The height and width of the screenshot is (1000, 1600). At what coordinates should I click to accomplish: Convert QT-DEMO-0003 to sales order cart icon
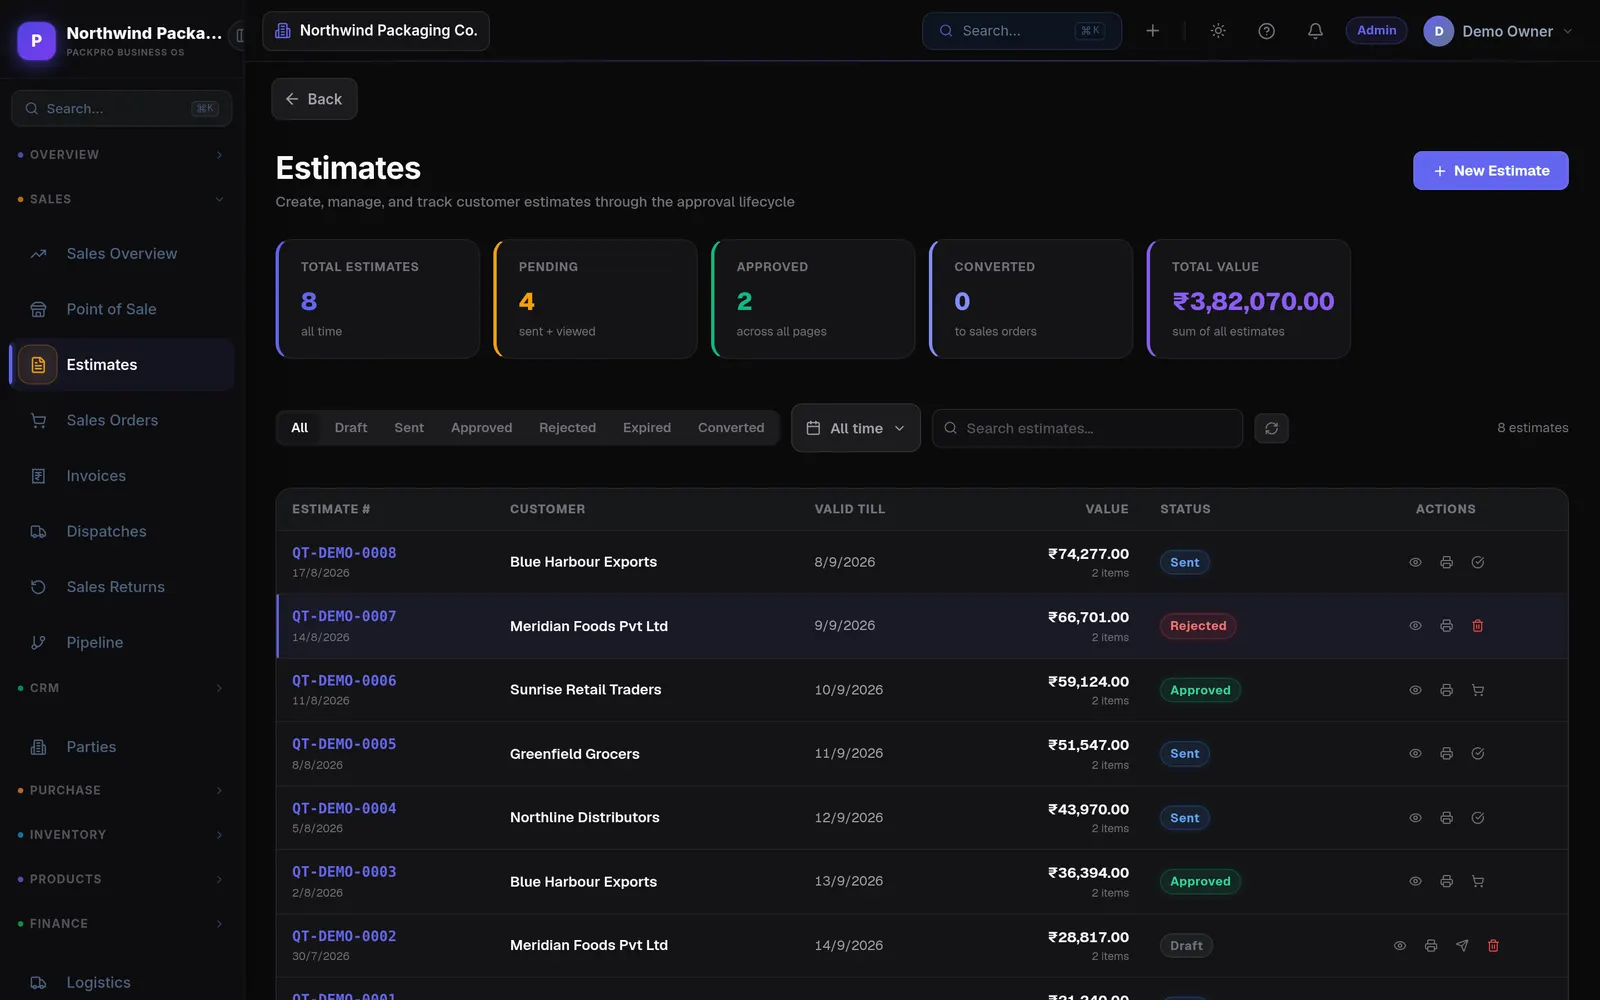point(1477,882)
